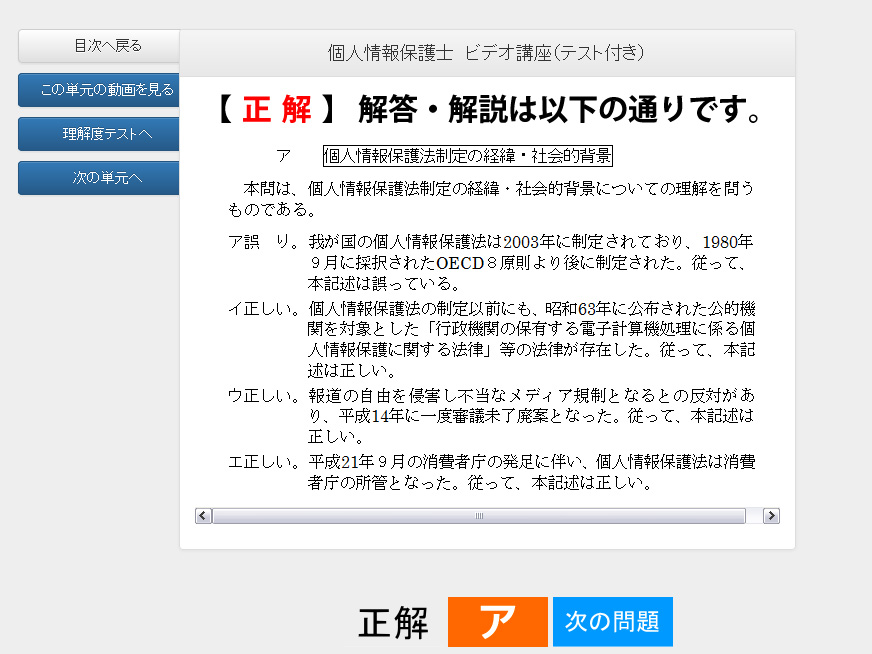Click the sentence starting 本問は、個人情報保護法制定
The image size is (872, 654).
[491, 199]
